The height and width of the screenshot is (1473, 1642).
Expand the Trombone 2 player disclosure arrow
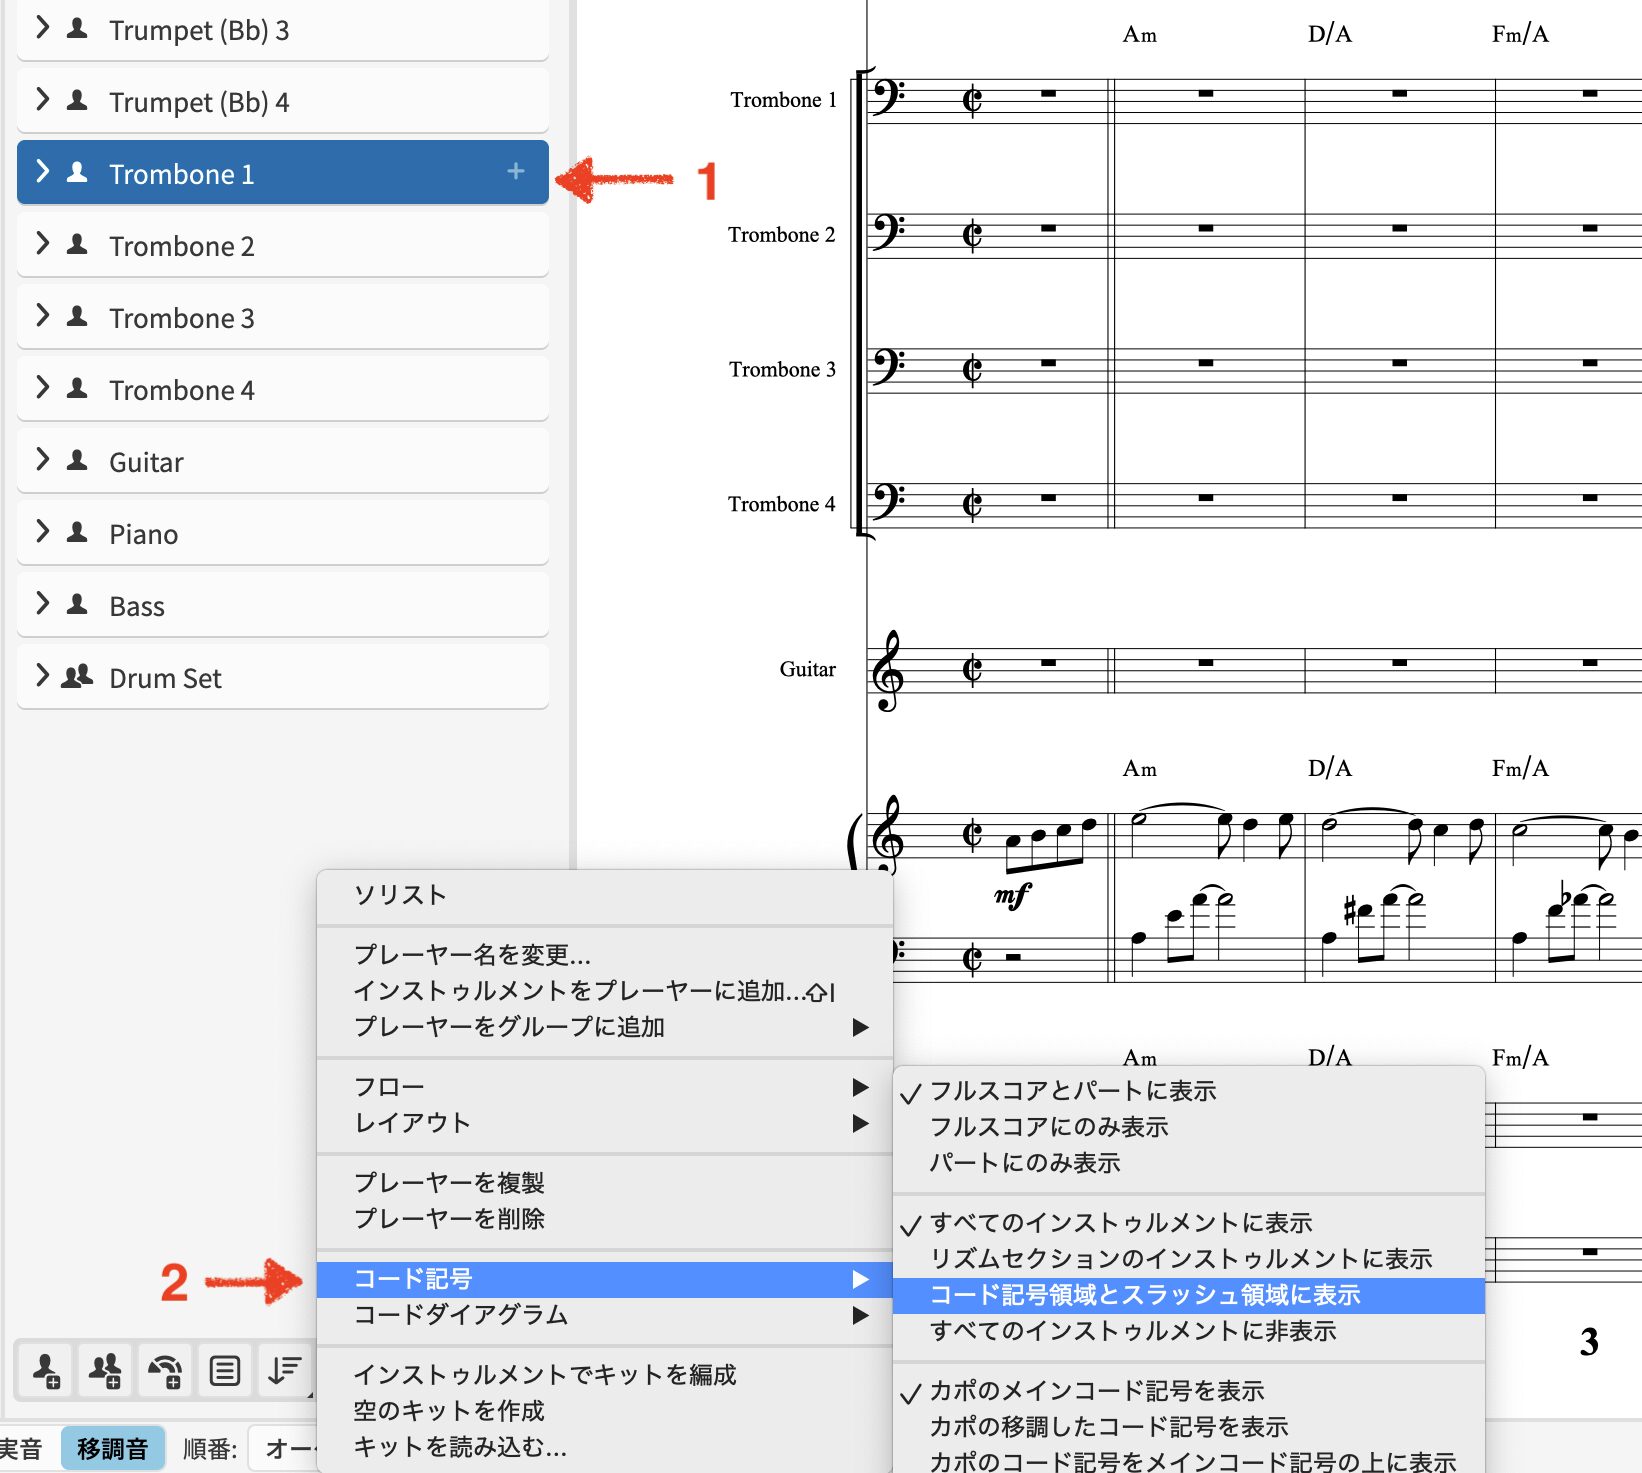pos(42,244)
